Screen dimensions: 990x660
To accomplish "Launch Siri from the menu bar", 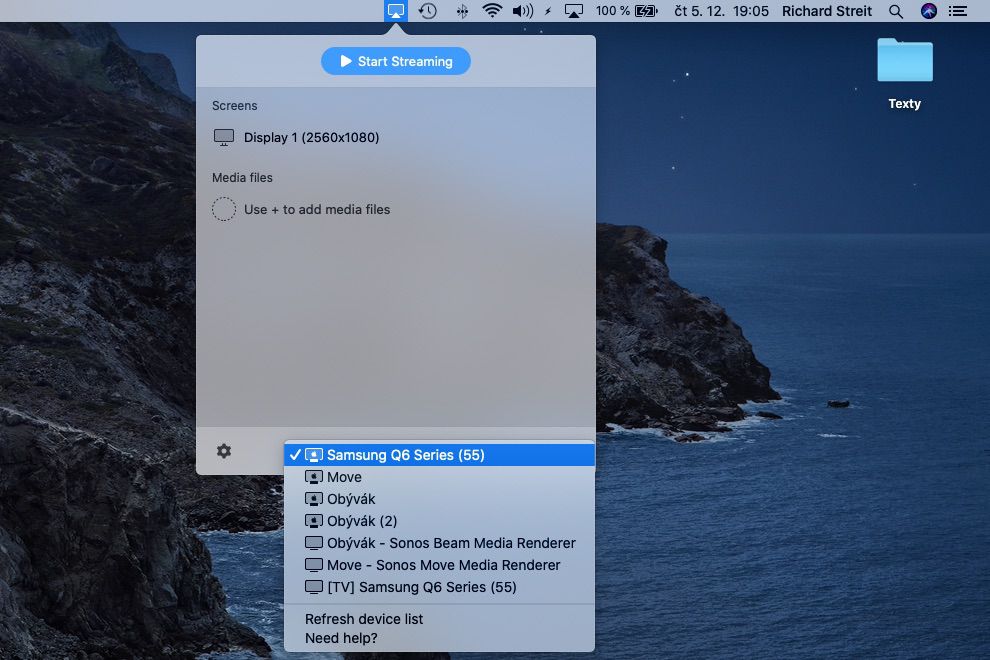I will tap(929, 11).
